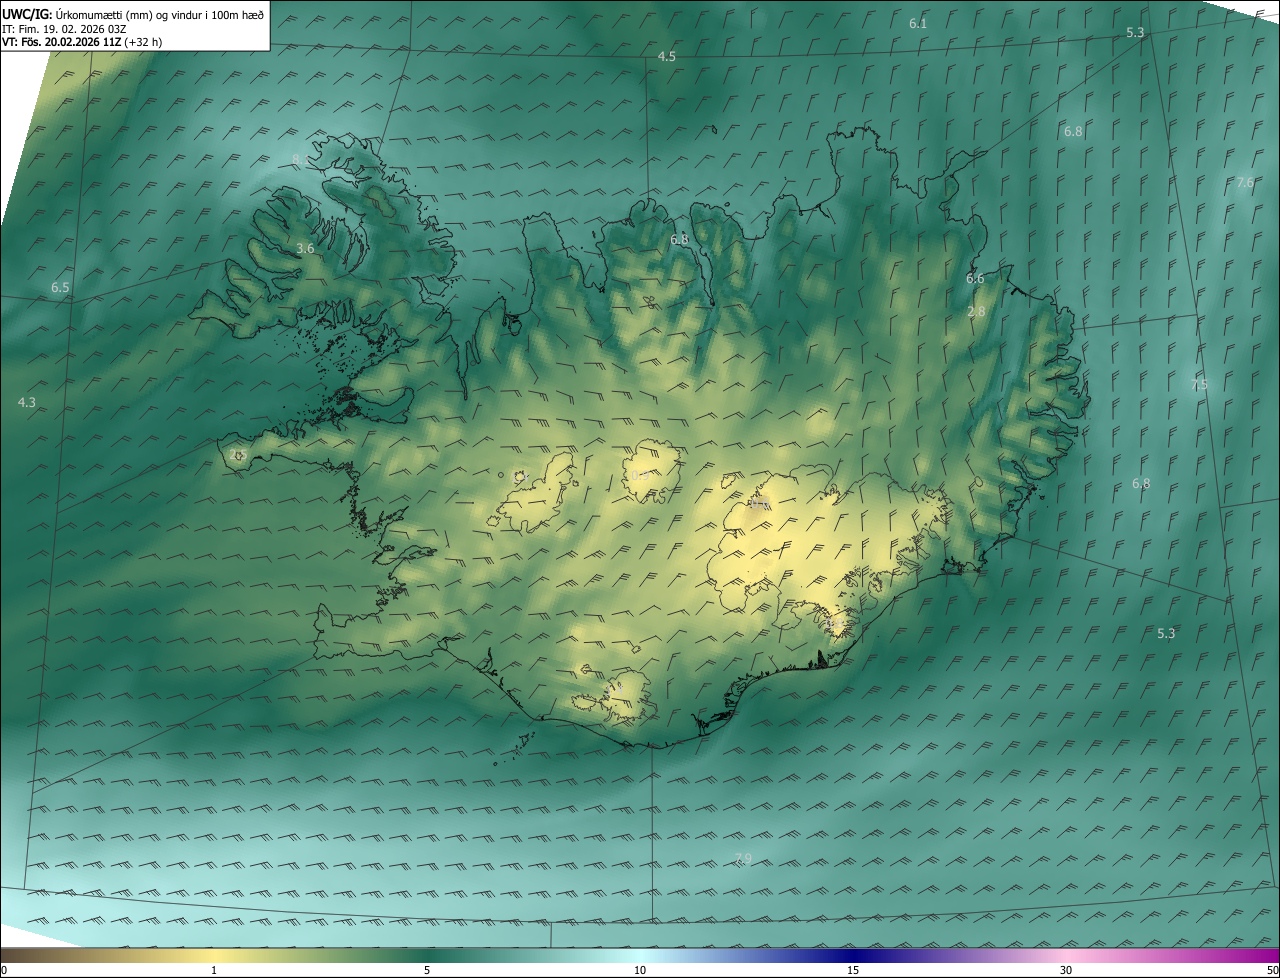
Task: Click the map value '4.5'
Action: click(666, 57)
